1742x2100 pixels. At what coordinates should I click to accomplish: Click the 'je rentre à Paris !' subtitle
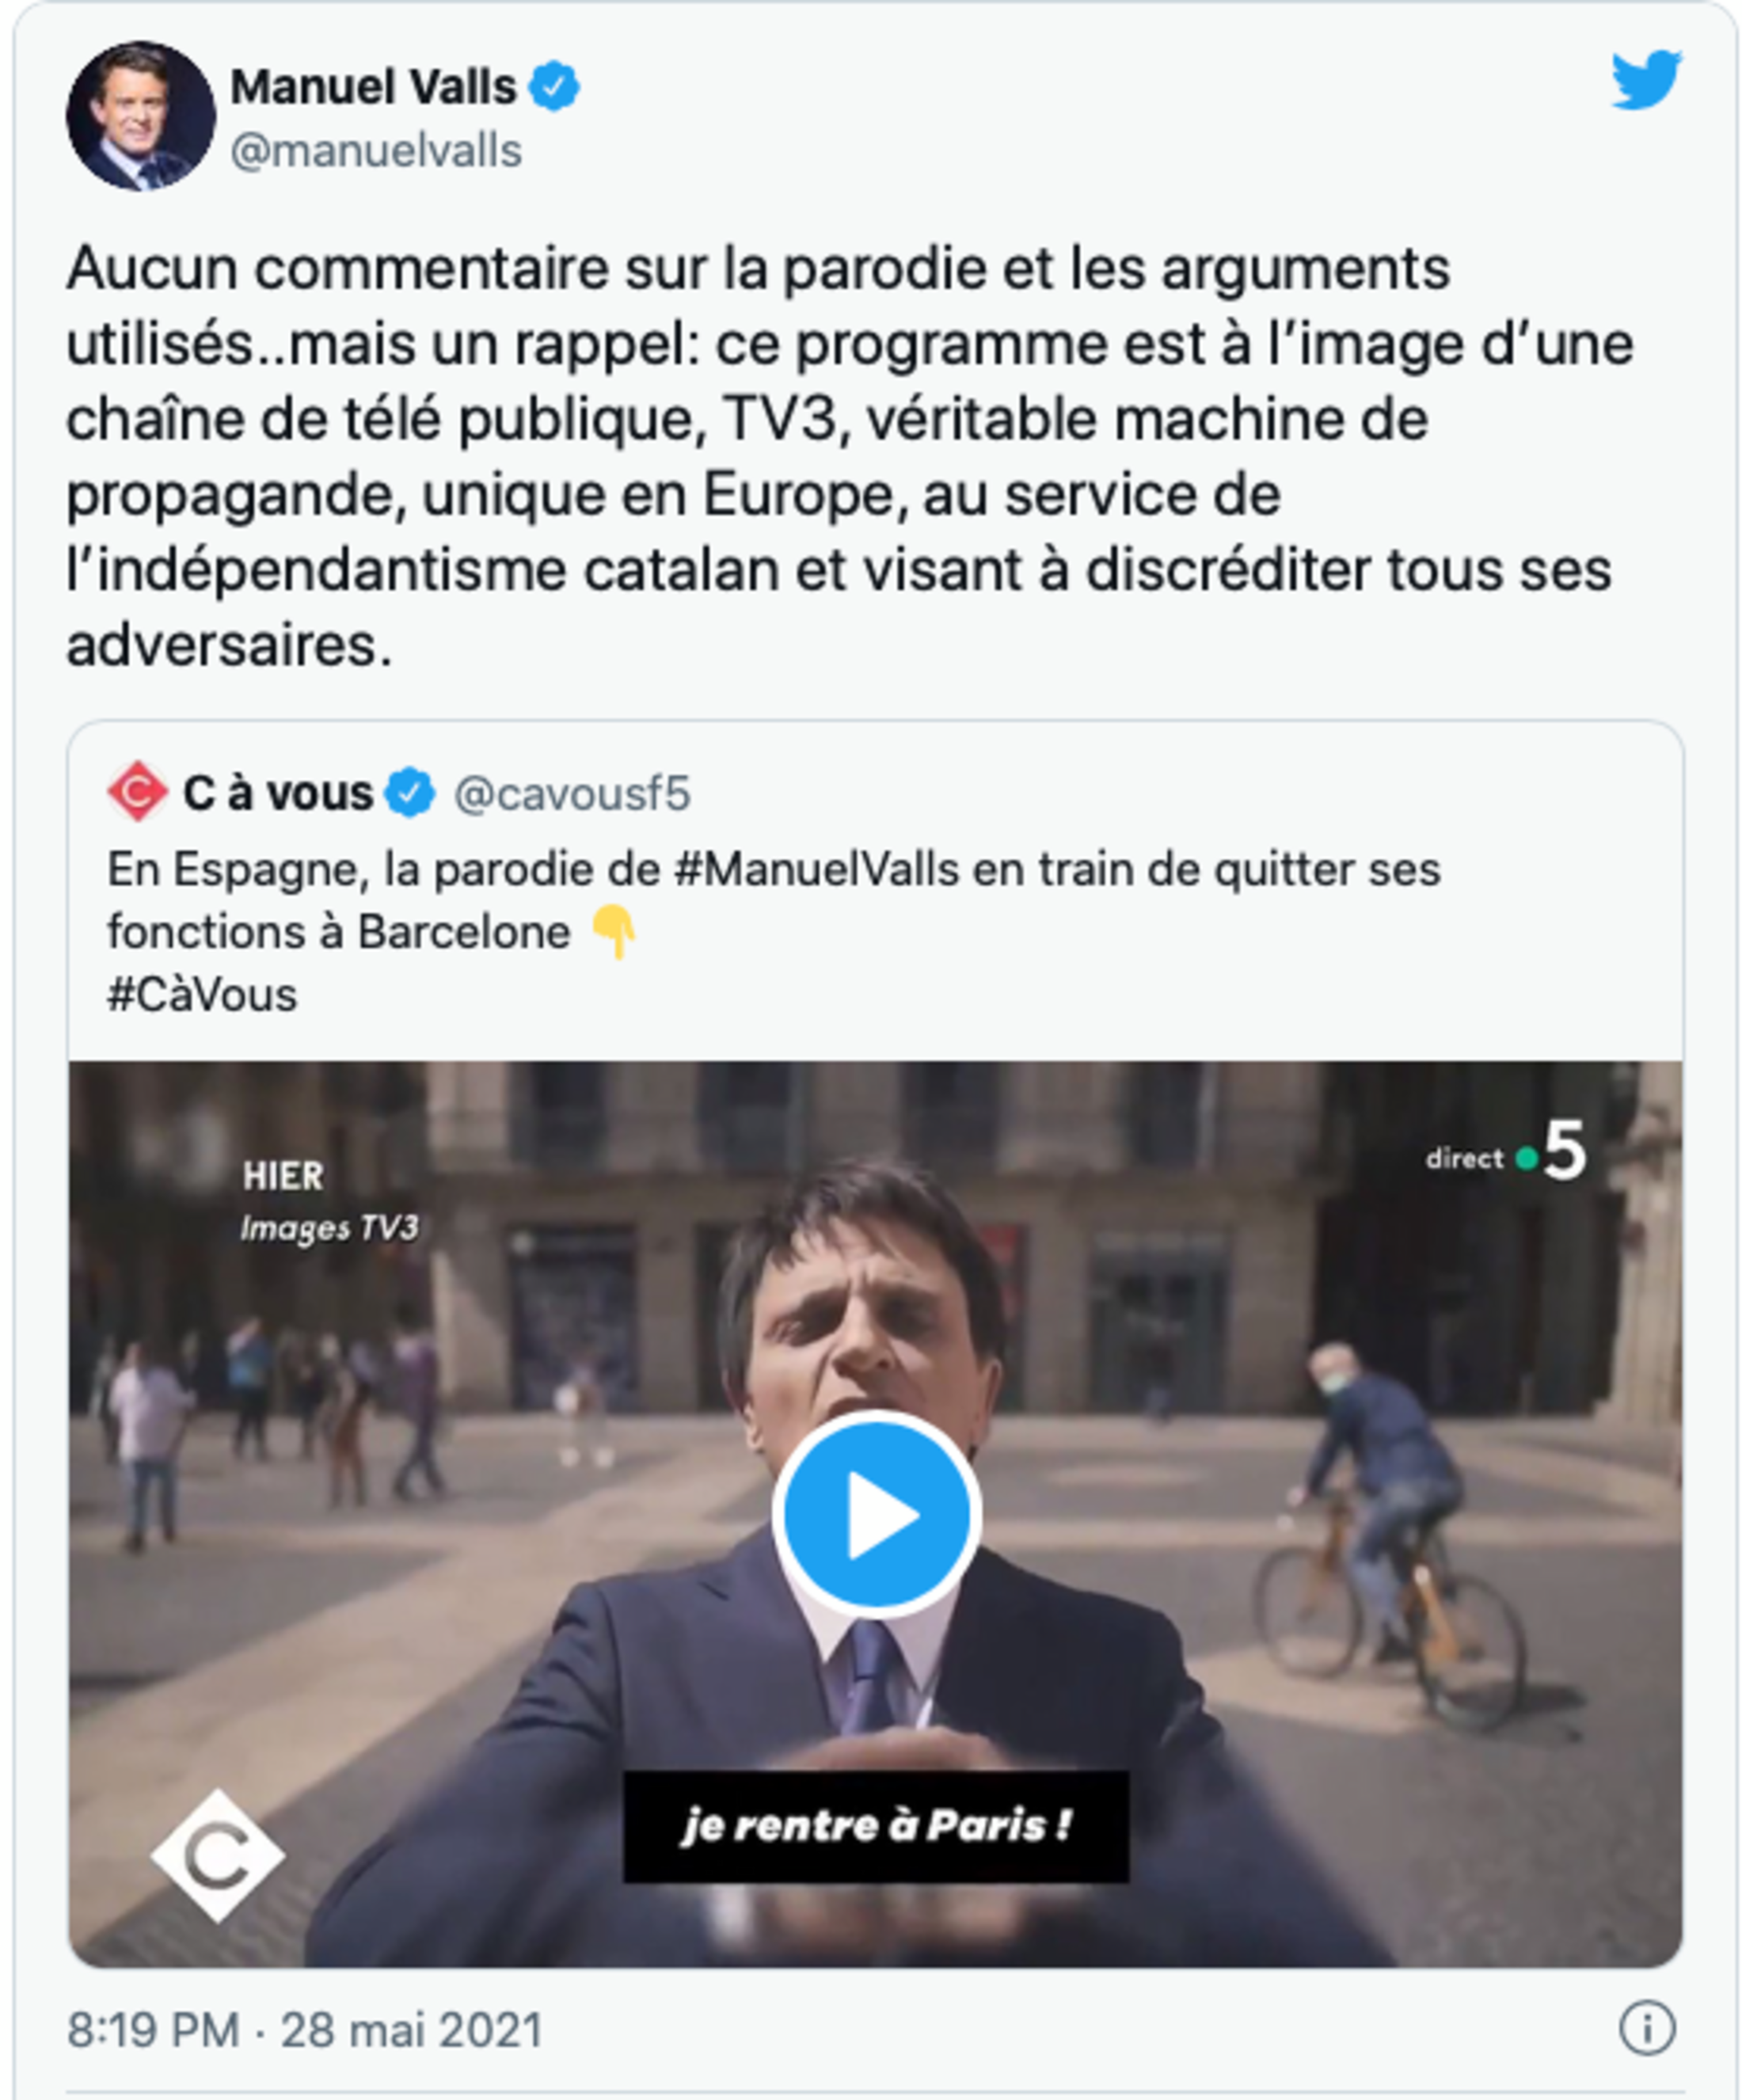[876, 1826]
